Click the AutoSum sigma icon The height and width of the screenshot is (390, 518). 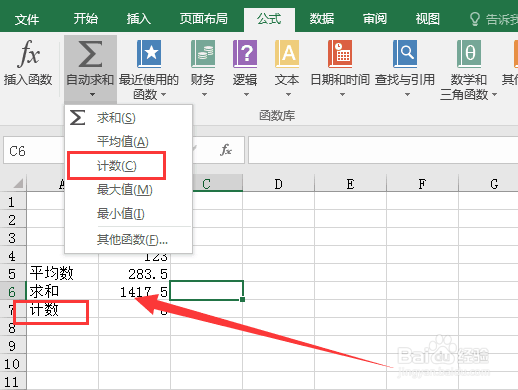(x=90, y=54)
